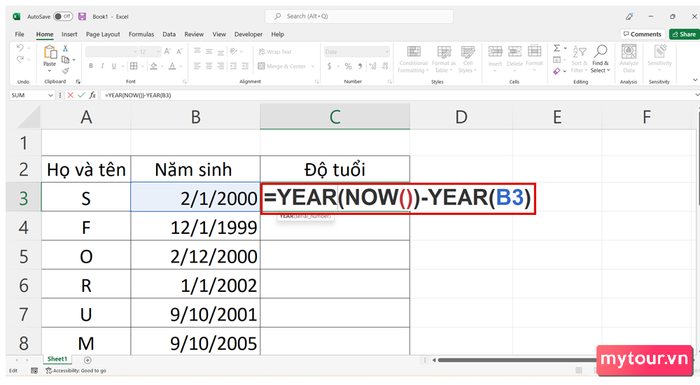Click the Paste clipboard icon
This screenshot has width=700, height=385.
click(x=50, y=53)
